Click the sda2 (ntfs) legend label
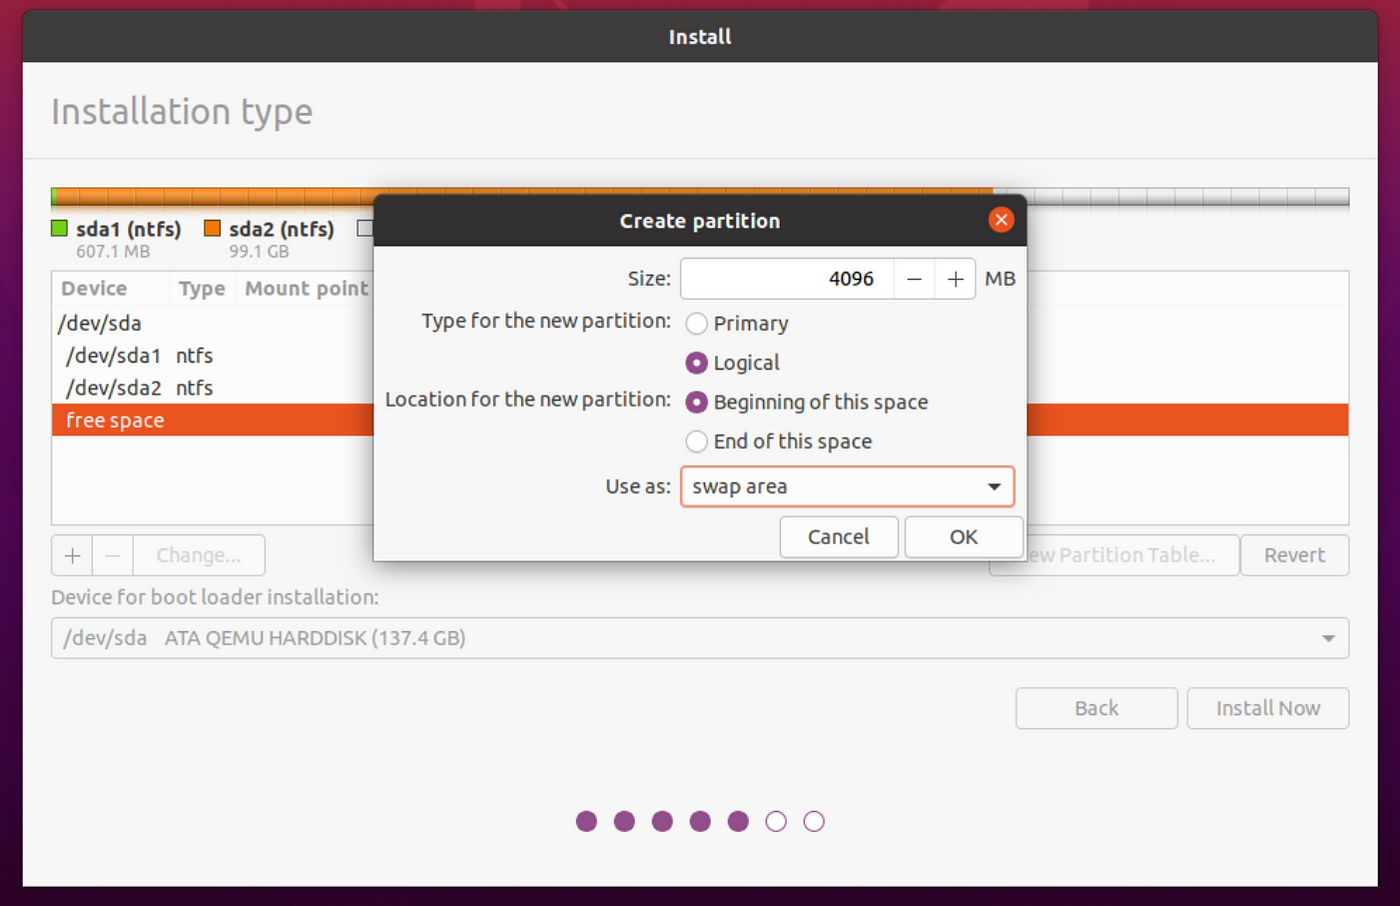Image resolution: width=1400 pixels, height=906 pixels. point(282,229)
